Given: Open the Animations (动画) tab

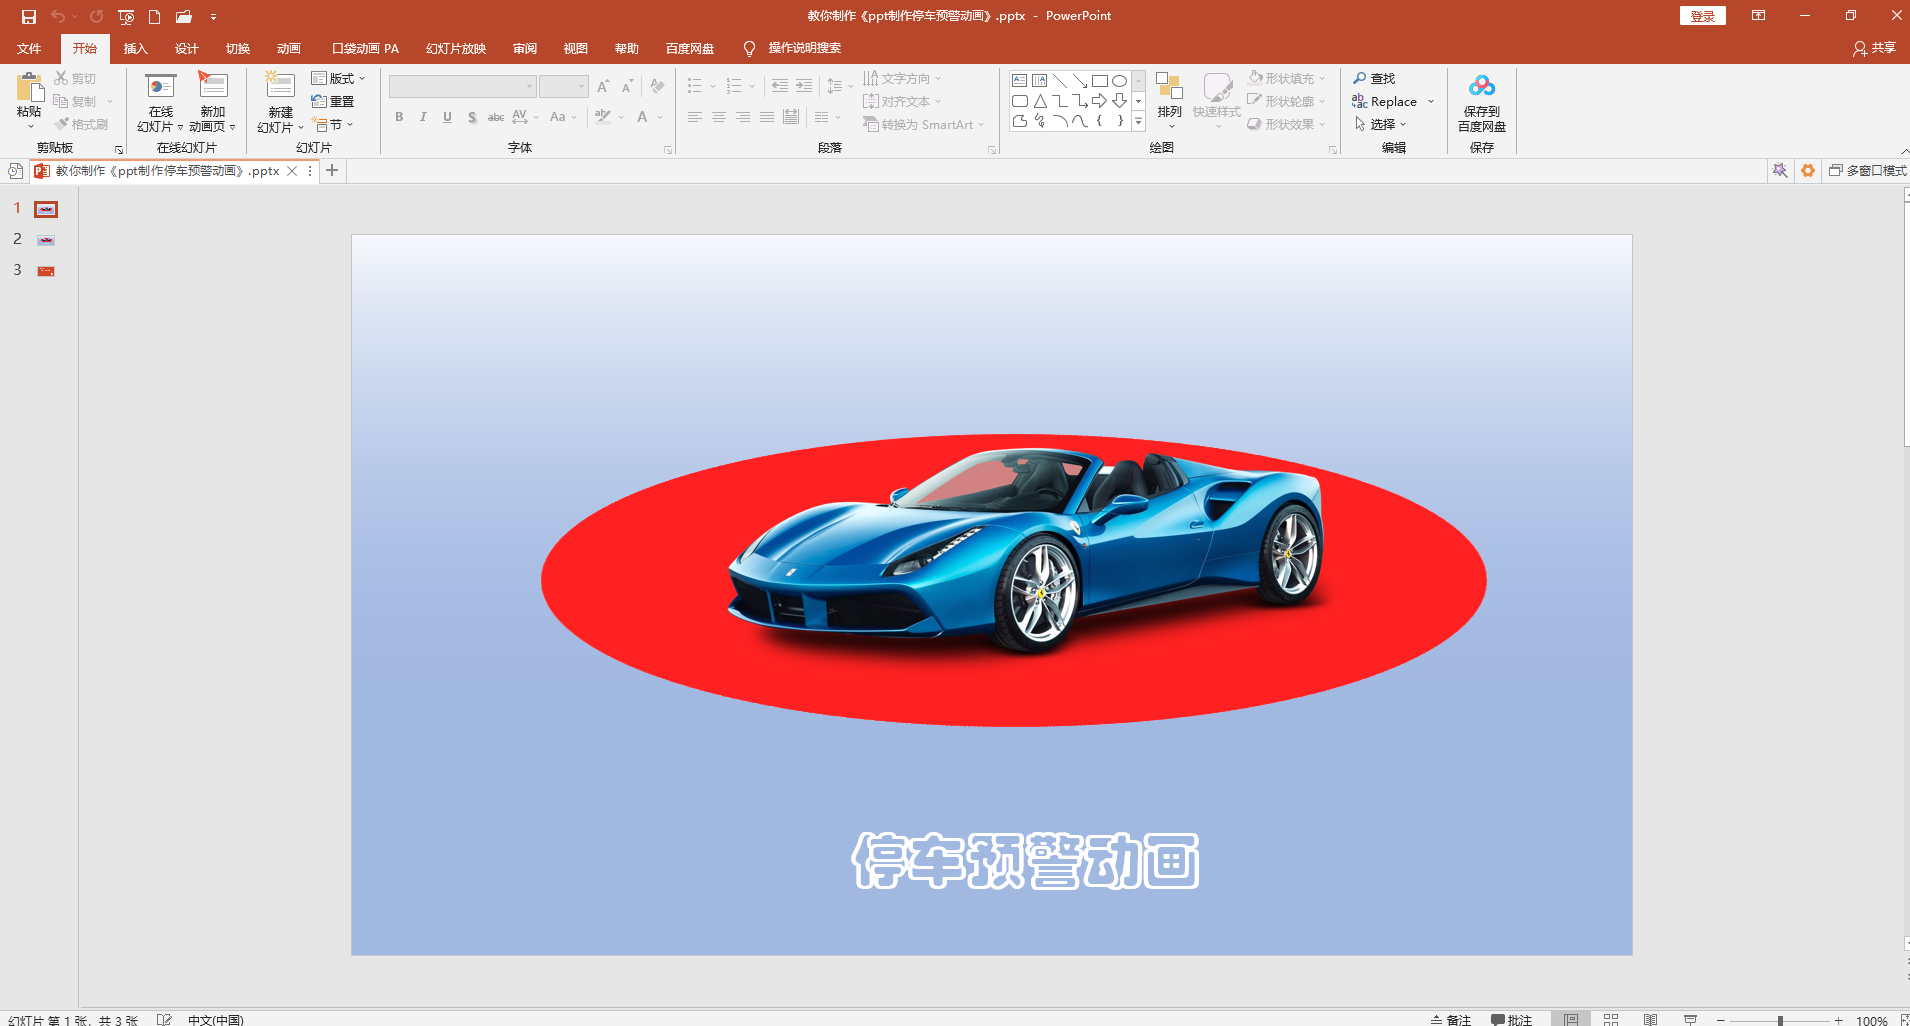Looking at the screenshot, I should click(x=288, y=49).
